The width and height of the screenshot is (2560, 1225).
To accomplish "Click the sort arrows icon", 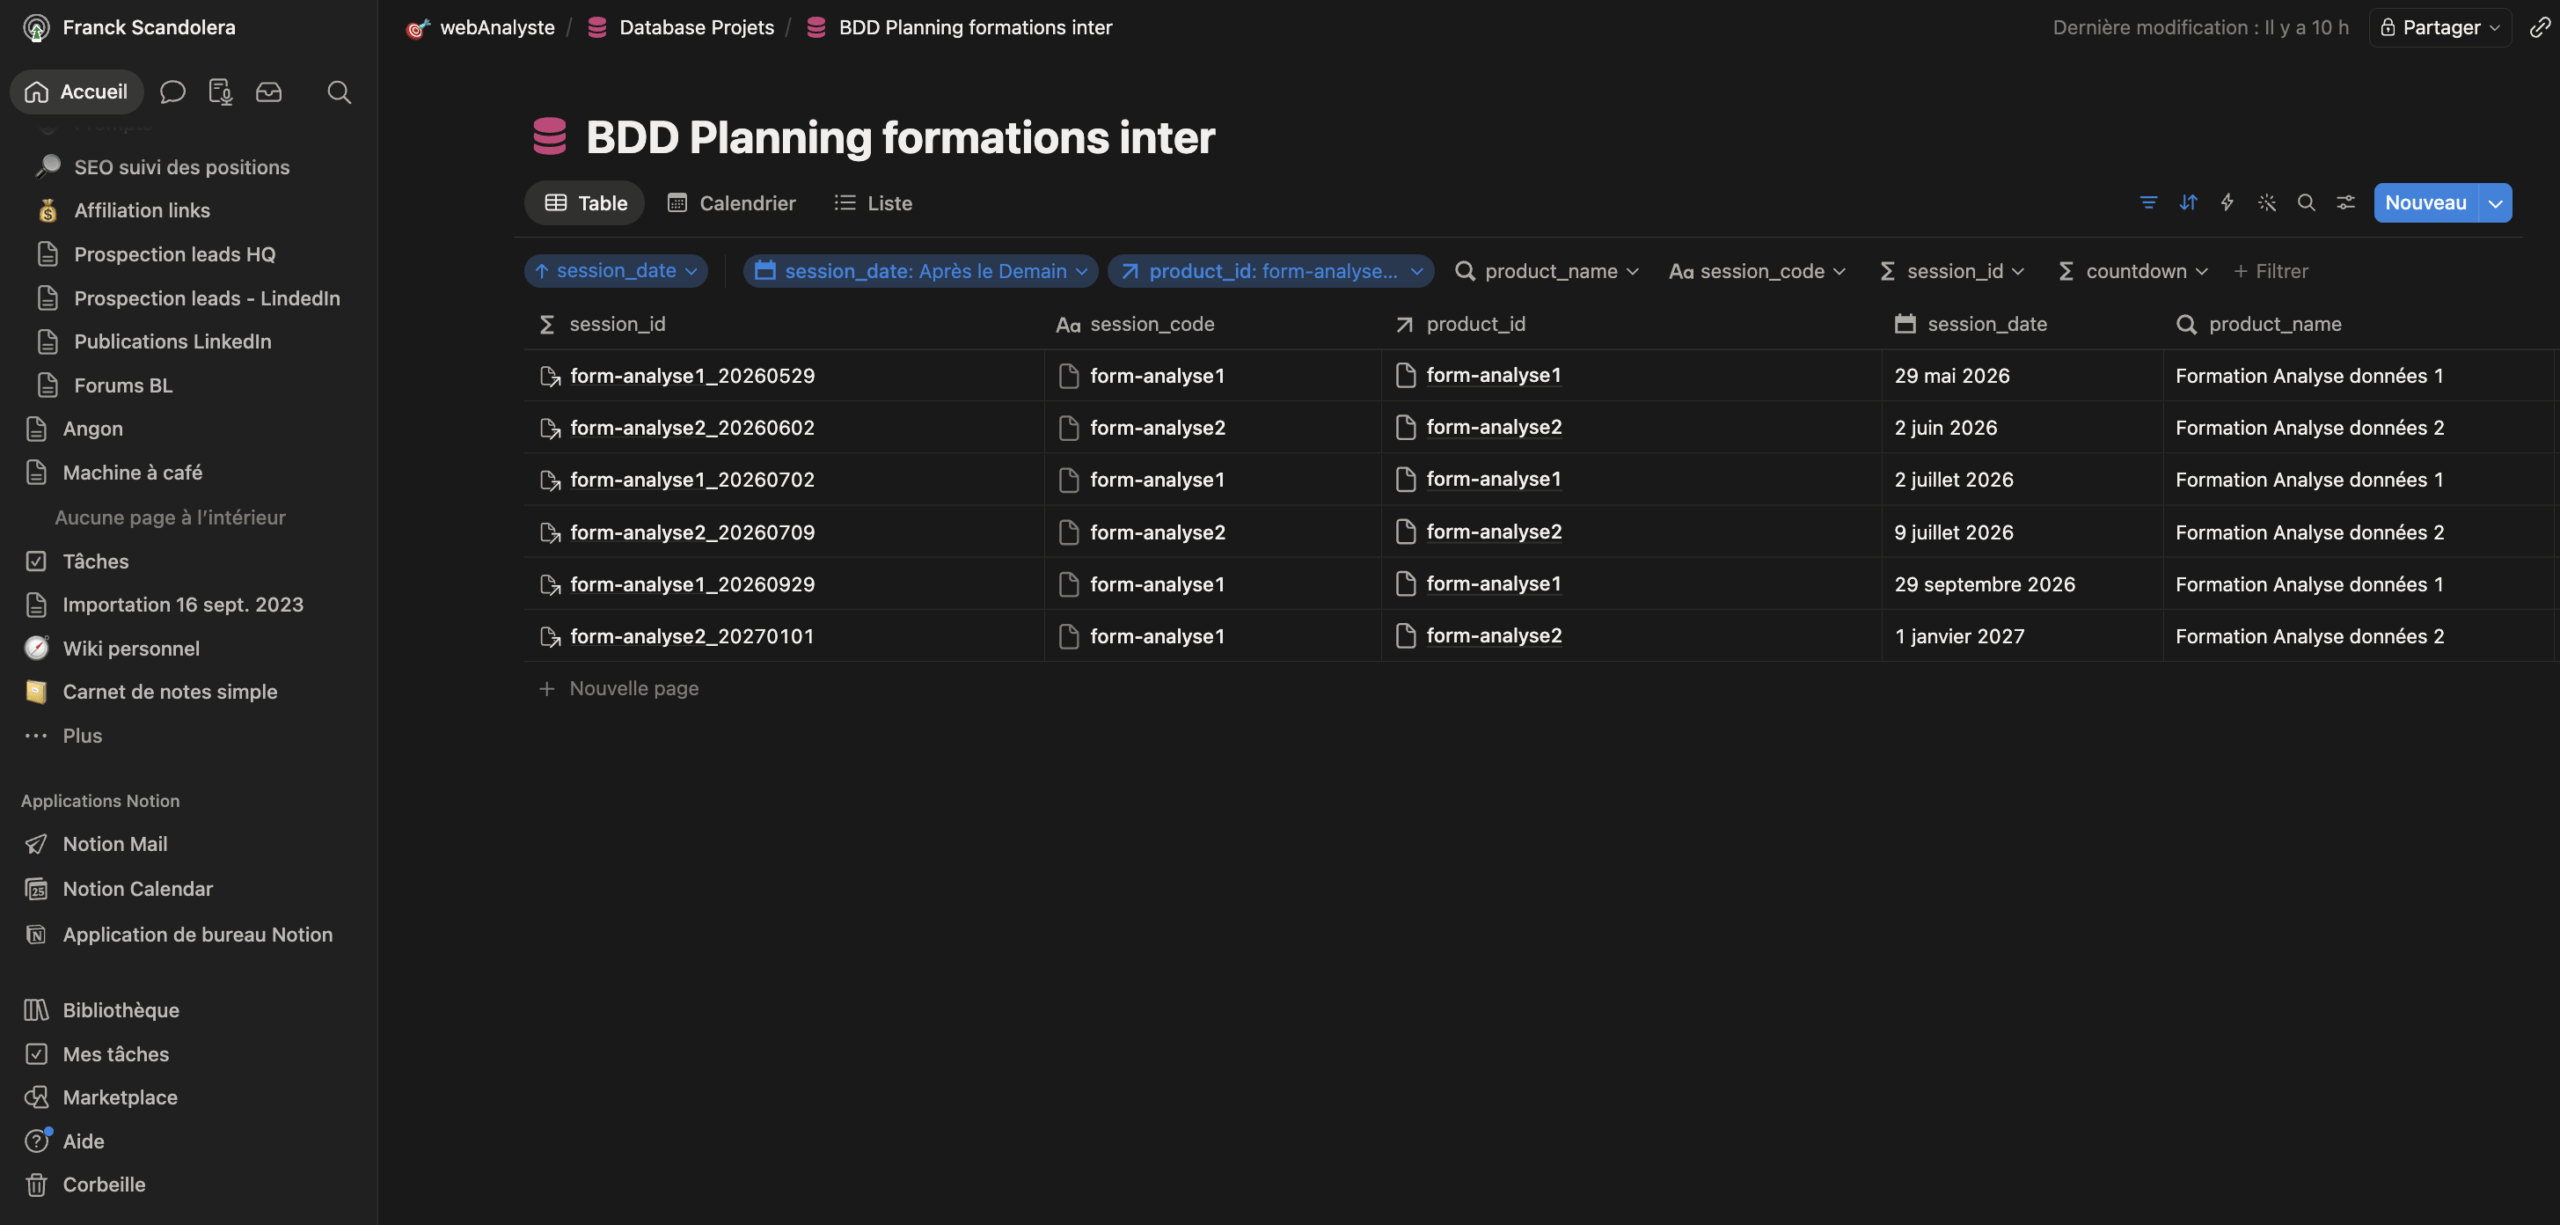I will [x=2188, y=203].
